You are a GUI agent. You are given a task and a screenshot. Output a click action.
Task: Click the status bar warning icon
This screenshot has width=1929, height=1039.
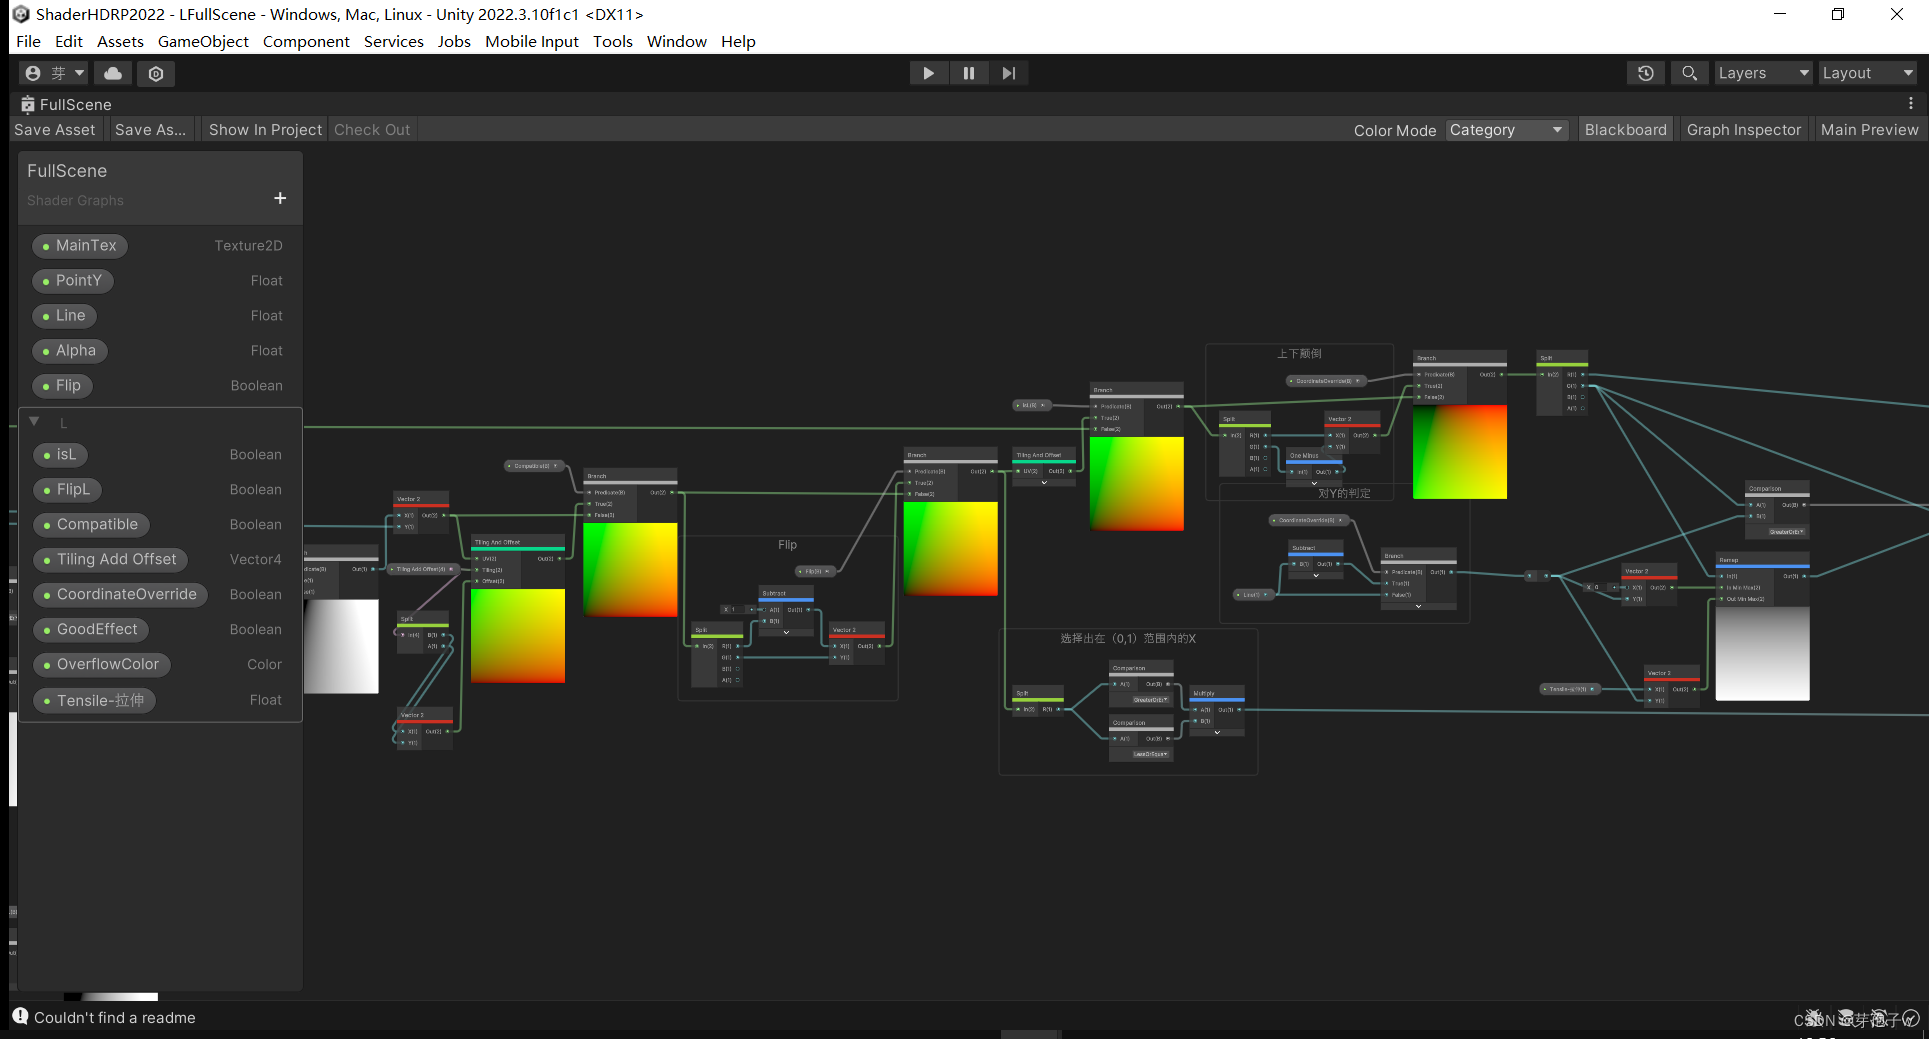21,1016
